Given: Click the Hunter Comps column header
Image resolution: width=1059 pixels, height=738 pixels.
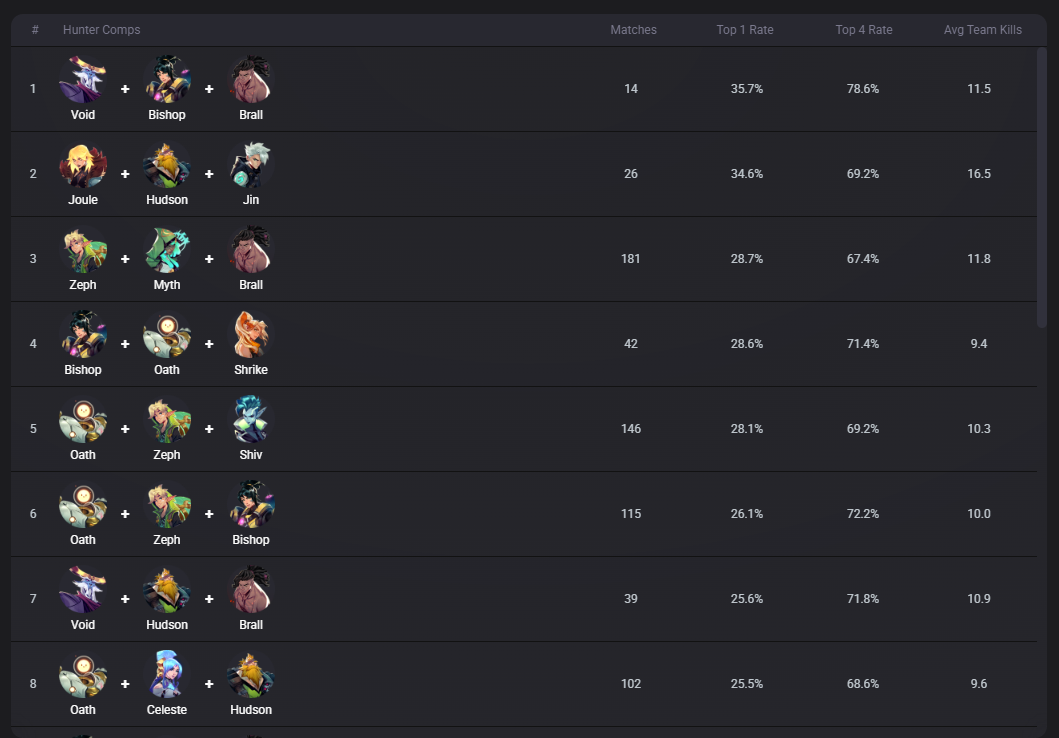Looking at the screenshot, I should click(x=101, y=30).
